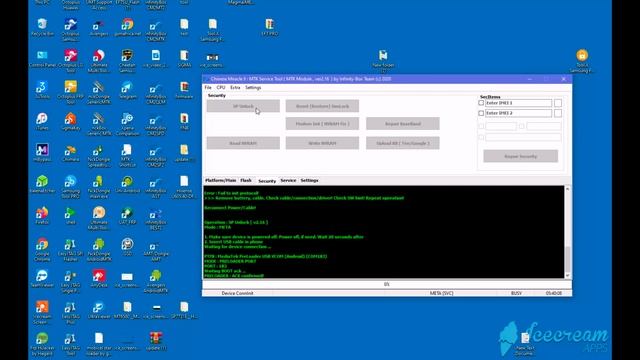640x360 pixels.
Task: Open the Settings menu in menu bar
Action: pyautogui.click(x=253, y=87)
